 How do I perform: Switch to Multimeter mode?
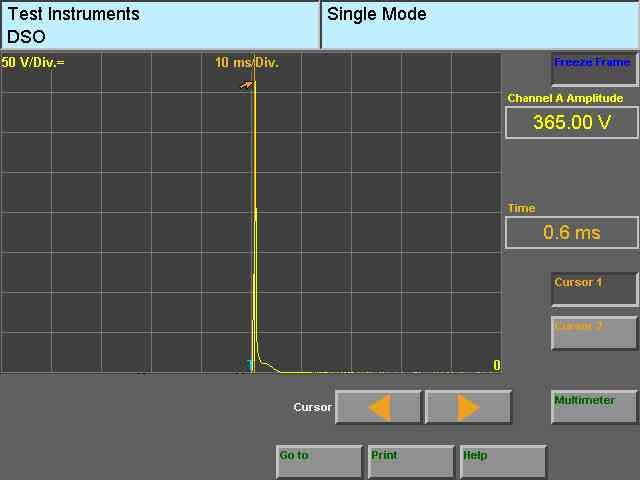[x=594, y=407]
